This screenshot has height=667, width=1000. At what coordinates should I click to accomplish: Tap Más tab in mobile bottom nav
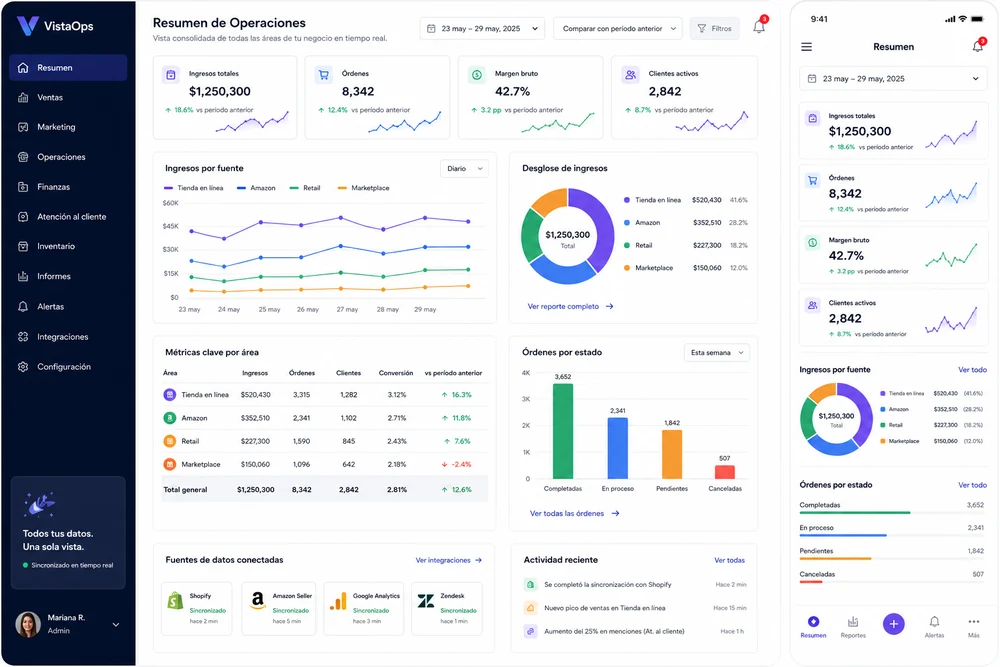(x=973, y=627)
